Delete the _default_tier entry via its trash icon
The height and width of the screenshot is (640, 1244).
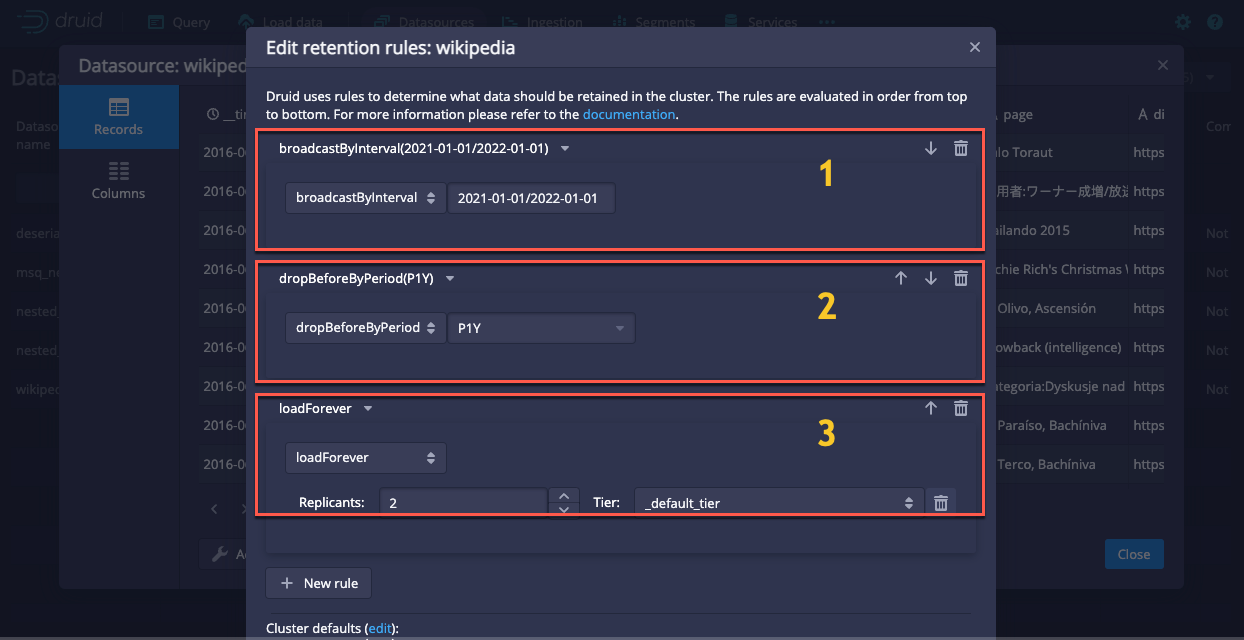[940, 501]
